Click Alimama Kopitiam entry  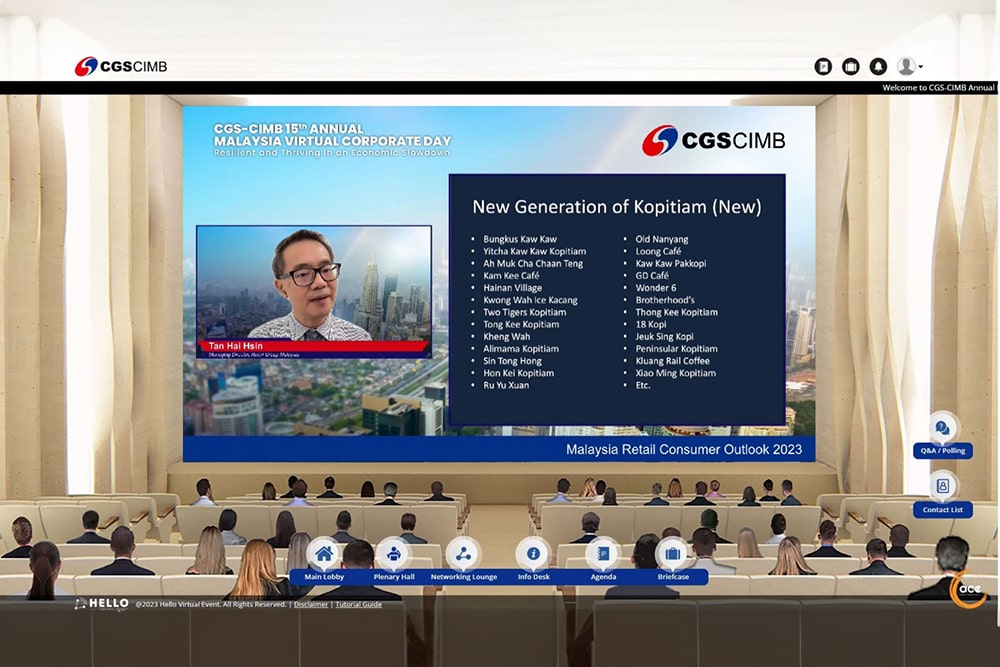[x=520, y=348]
